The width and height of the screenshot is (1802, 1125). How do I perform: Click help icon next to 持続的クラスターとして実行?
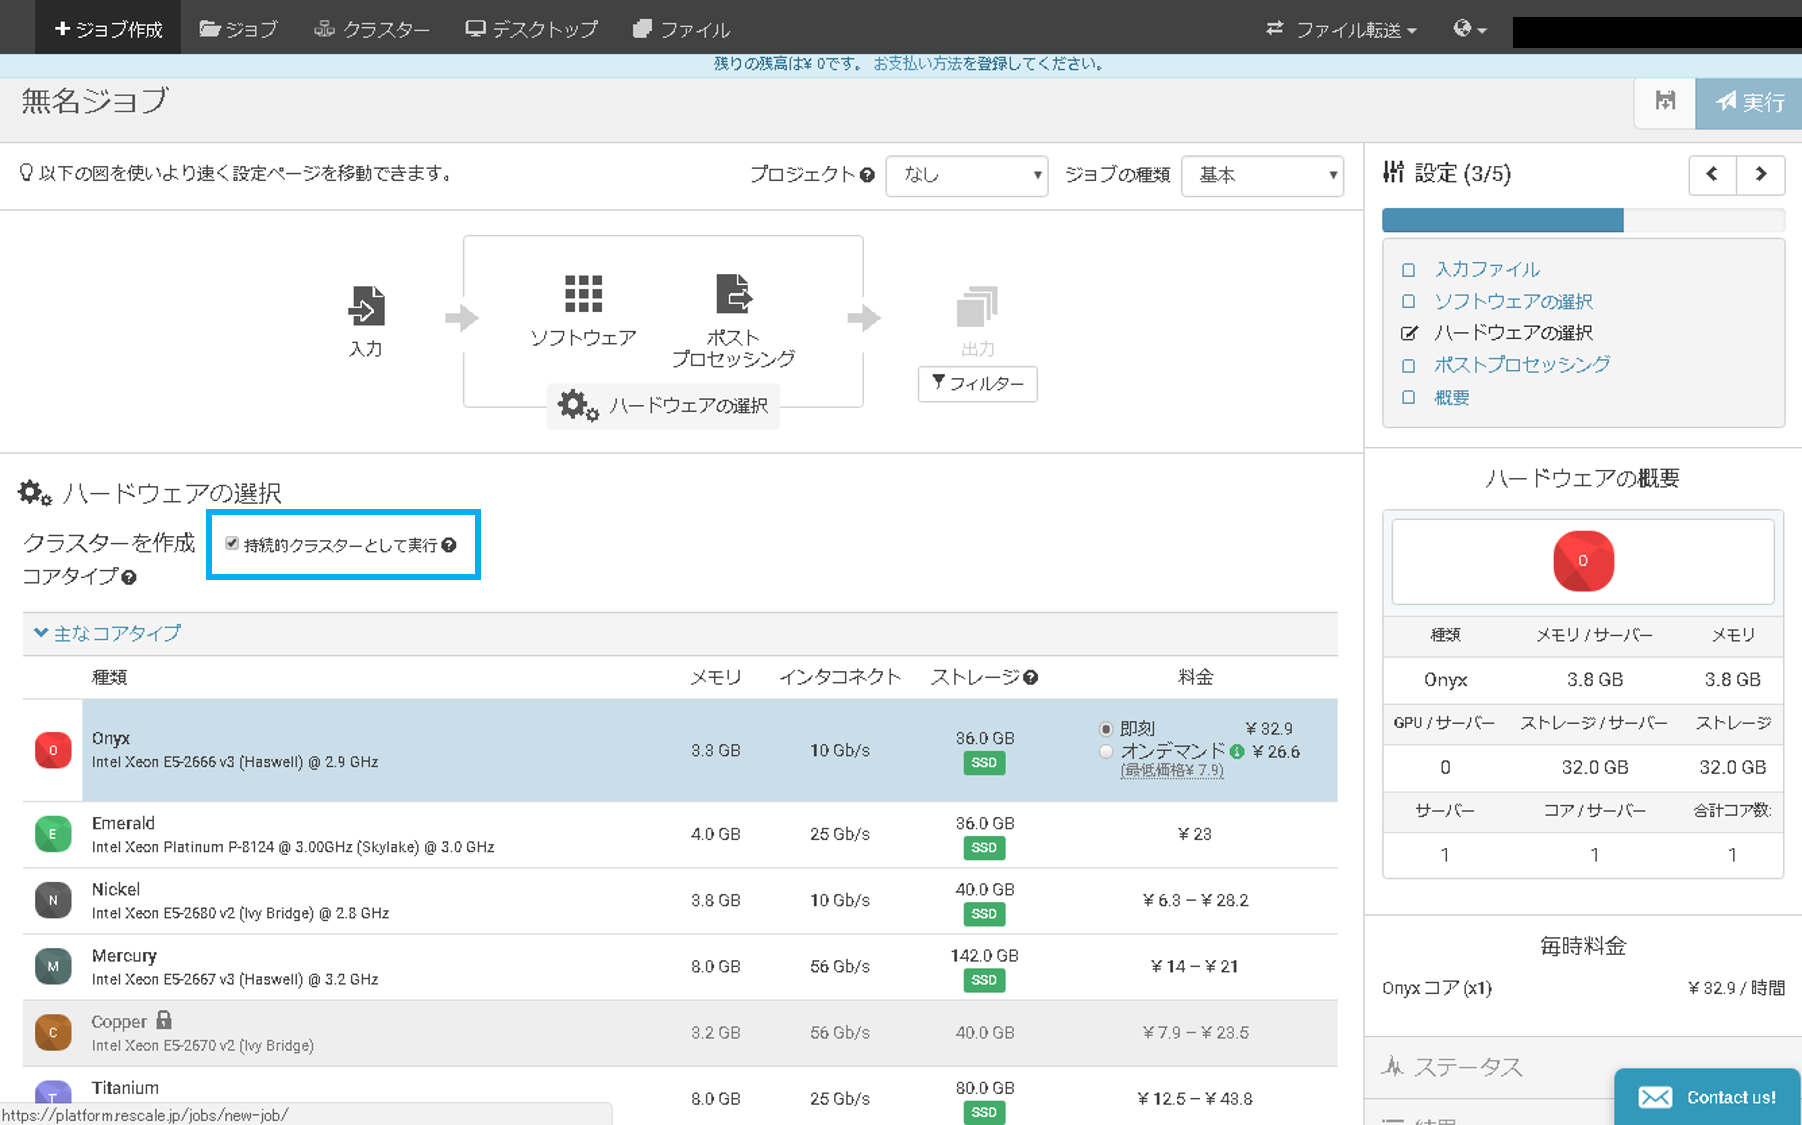click(x=449, y=545)
